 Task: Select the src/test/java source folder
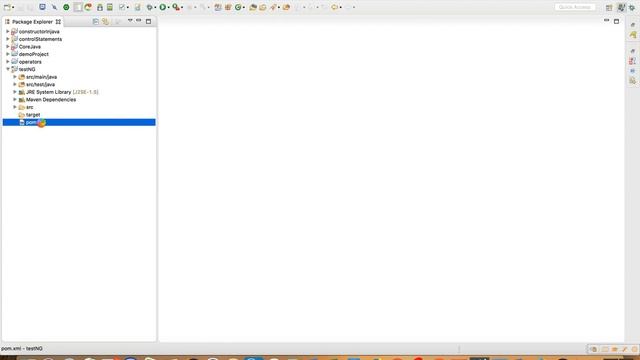pyautogui.click(x=40, y=84)
